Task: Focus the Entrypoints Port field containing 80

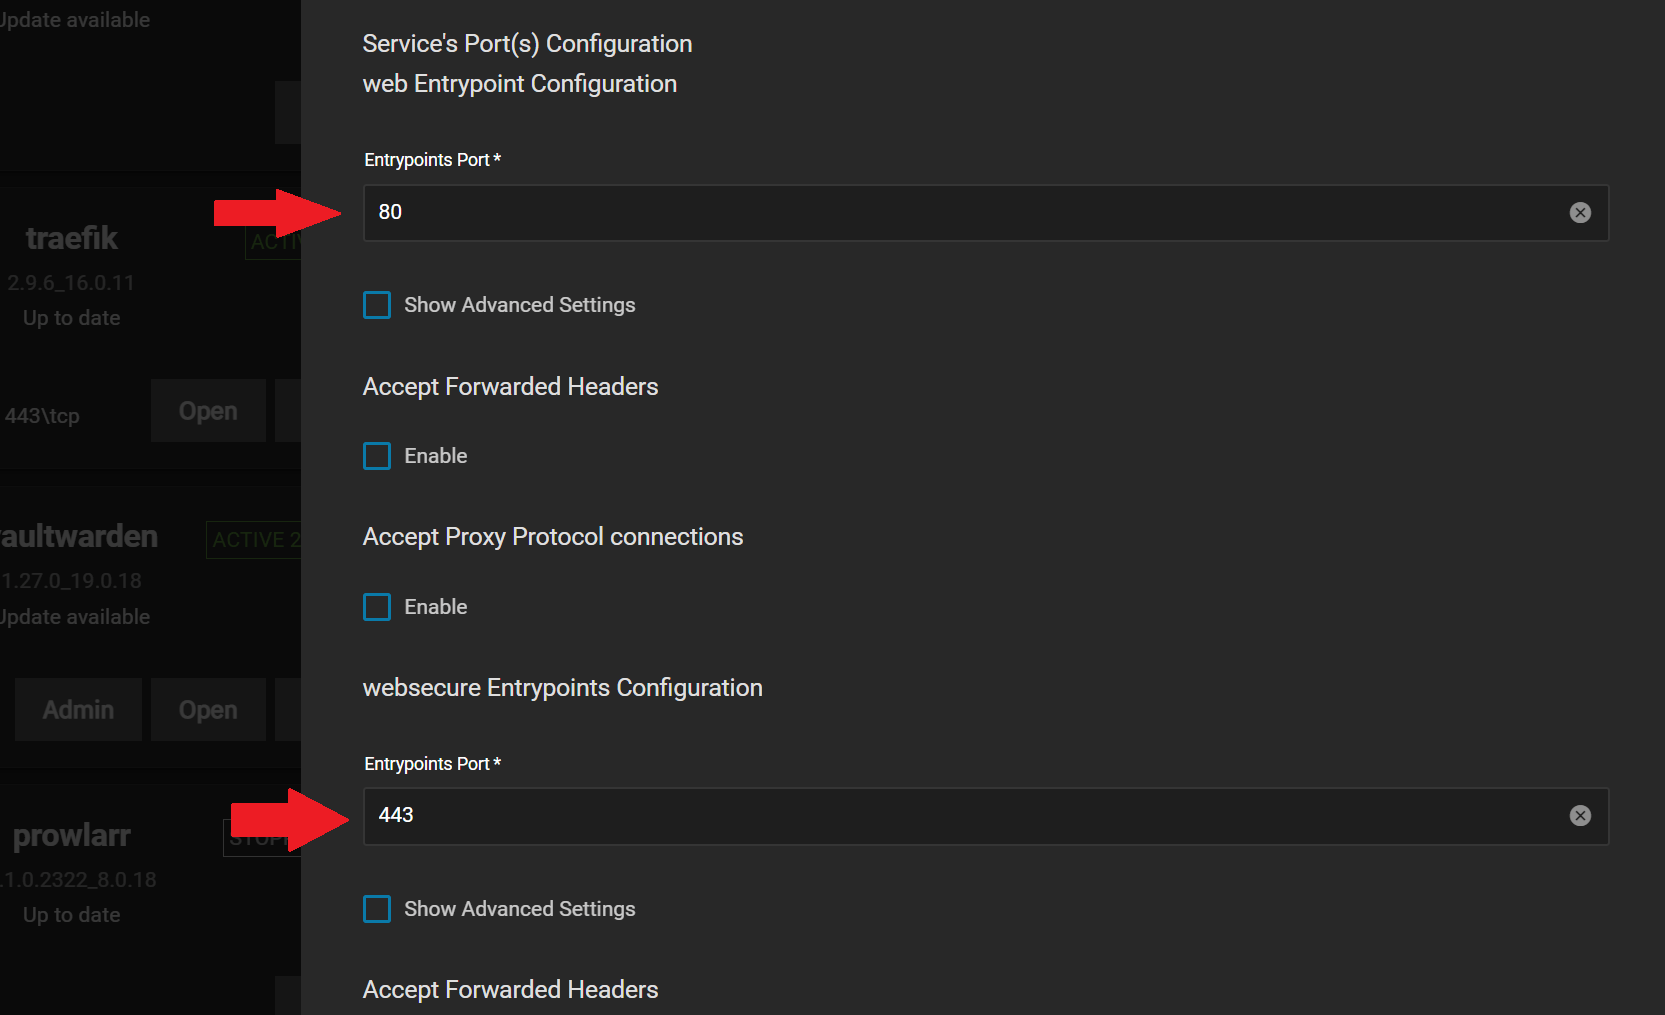Action: 900,212
